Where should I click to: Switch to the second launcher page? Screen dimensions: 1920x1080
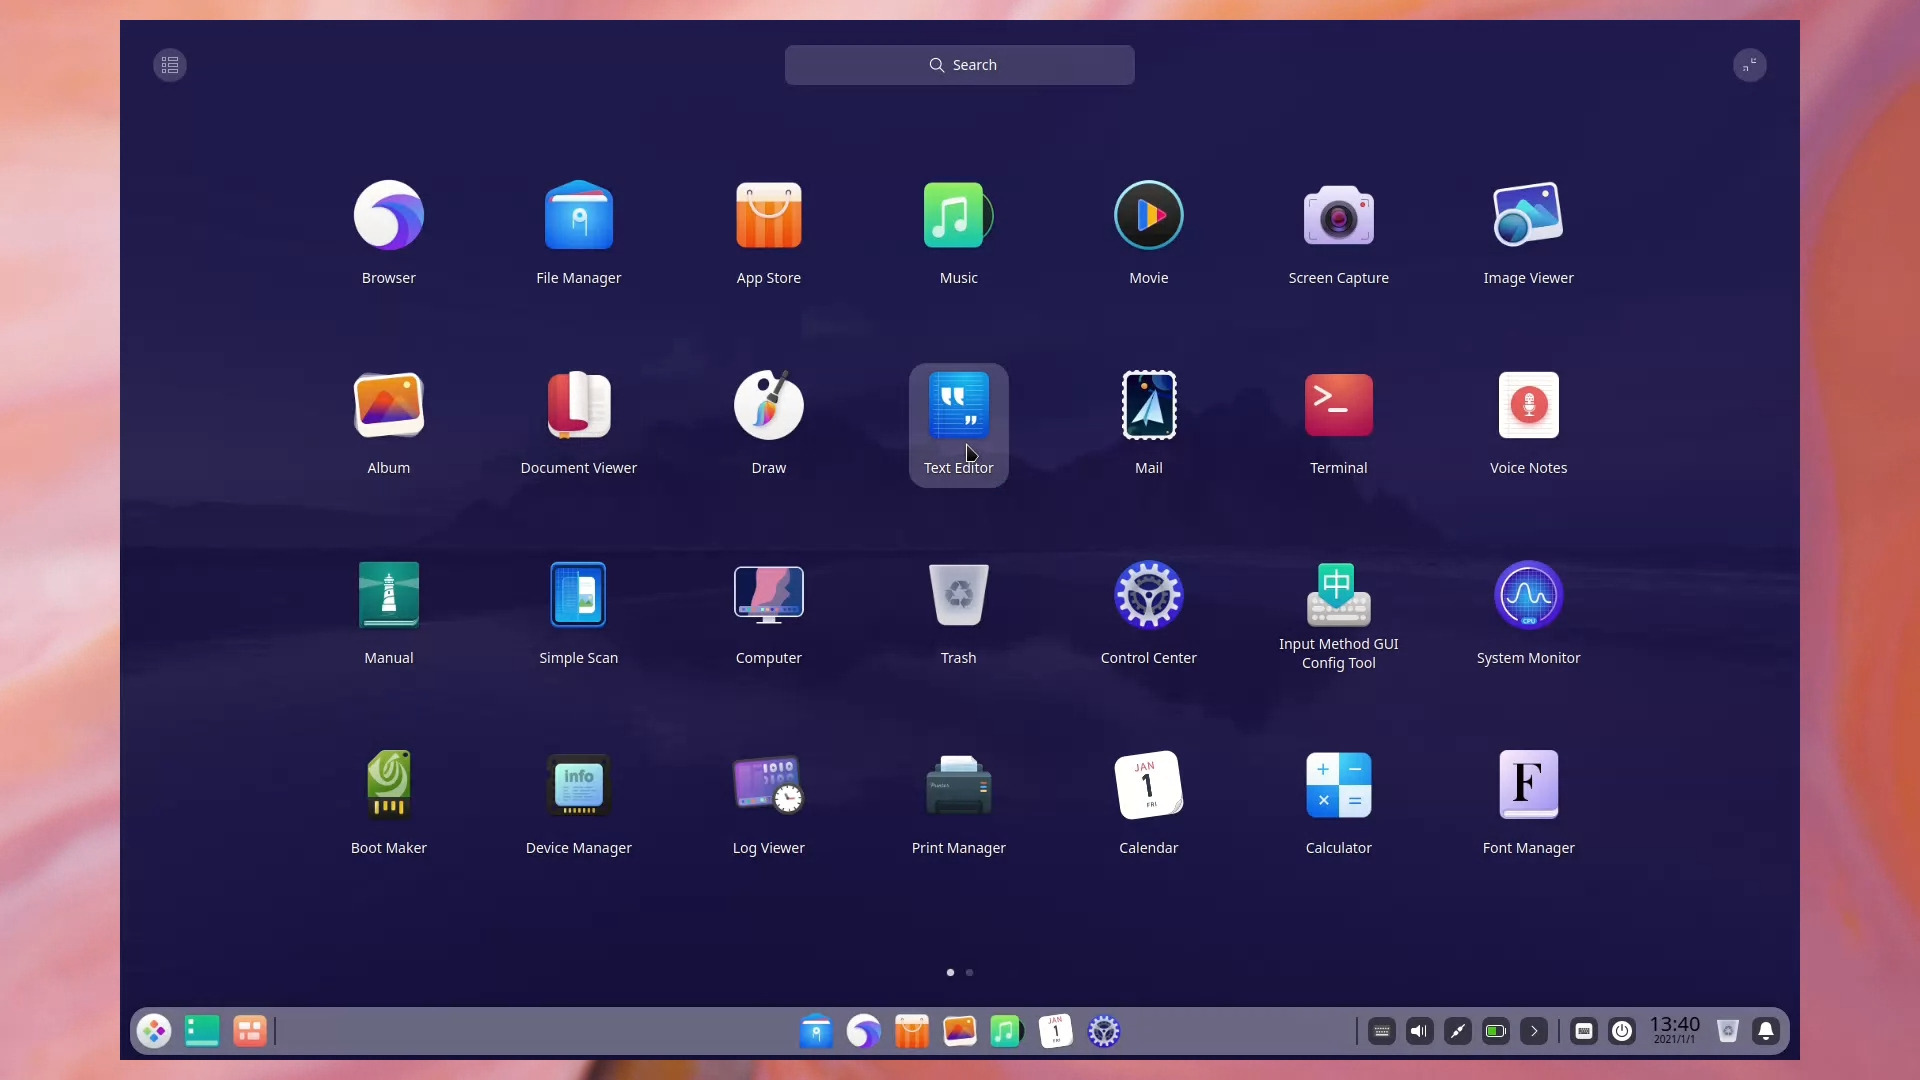pos(970,972)
